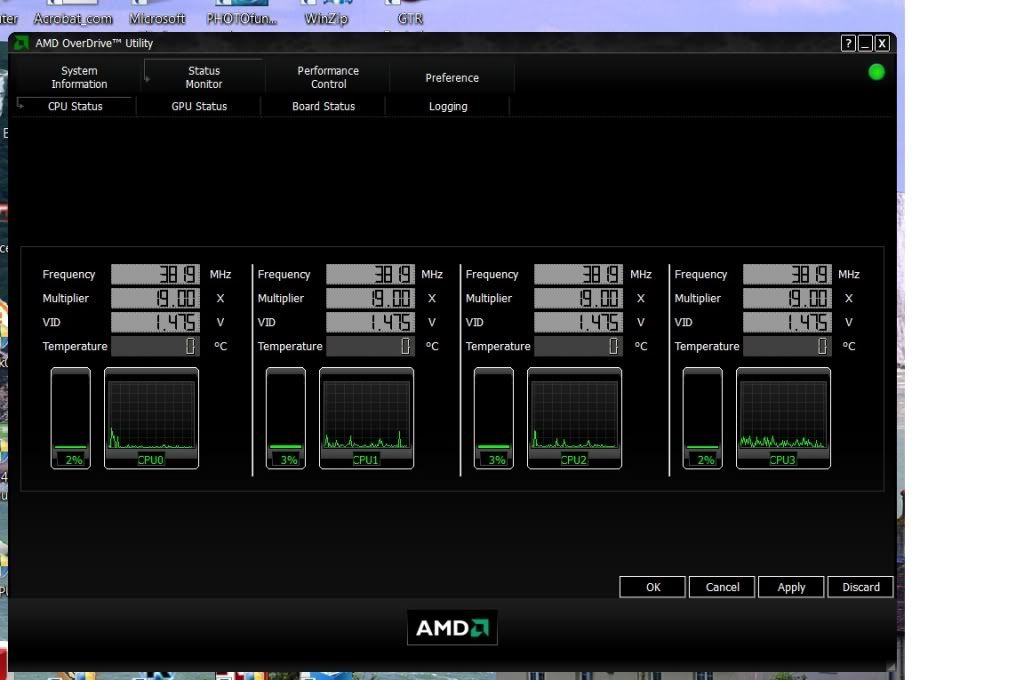This screenshot has width=1024, height=680.
Task: Select the GPU Status sub-tab
Action: click(199, 106)
